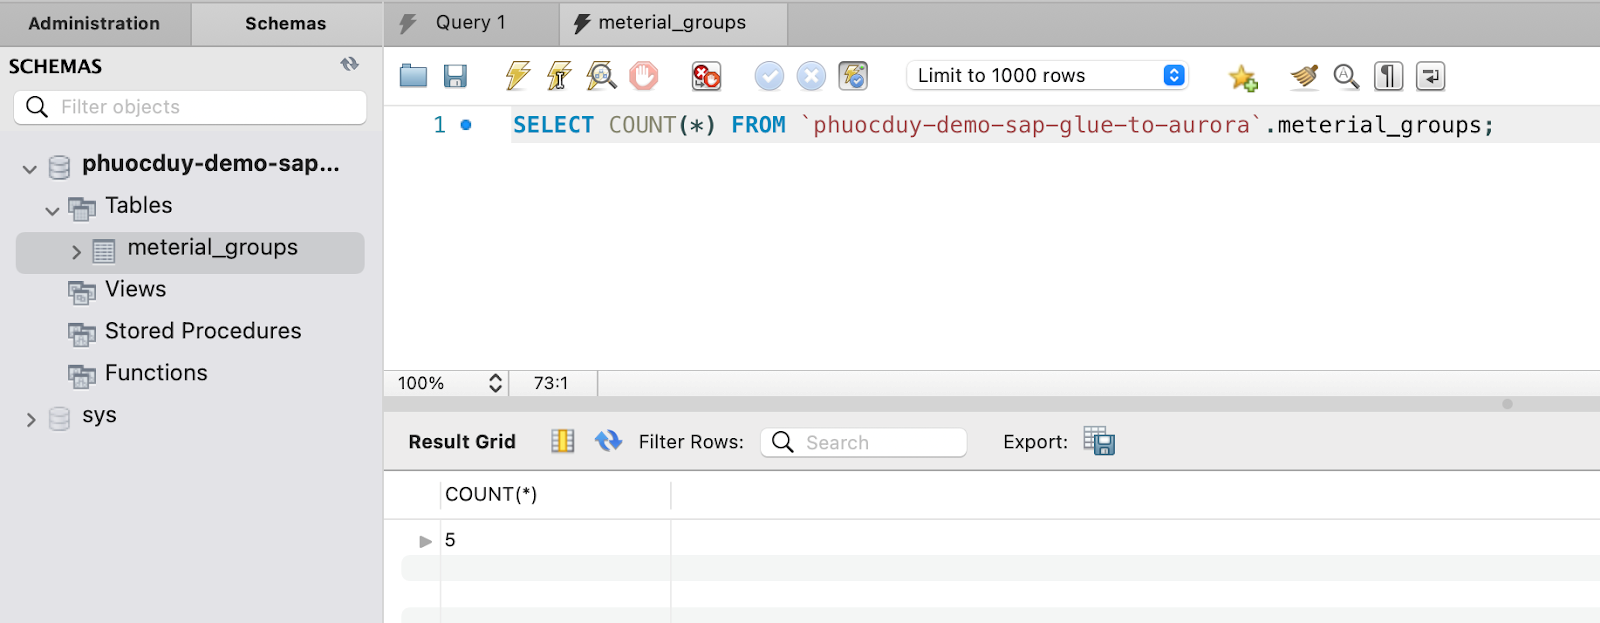Select the Functions node
Image resolution: width=1600 pixels, height=623 pixels.
(156, 373)
